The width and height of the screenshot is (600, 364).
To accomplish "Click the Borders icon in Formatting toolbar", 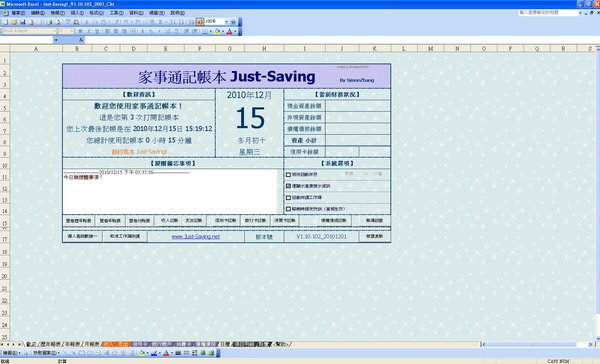I will click(x=205, y=31).
